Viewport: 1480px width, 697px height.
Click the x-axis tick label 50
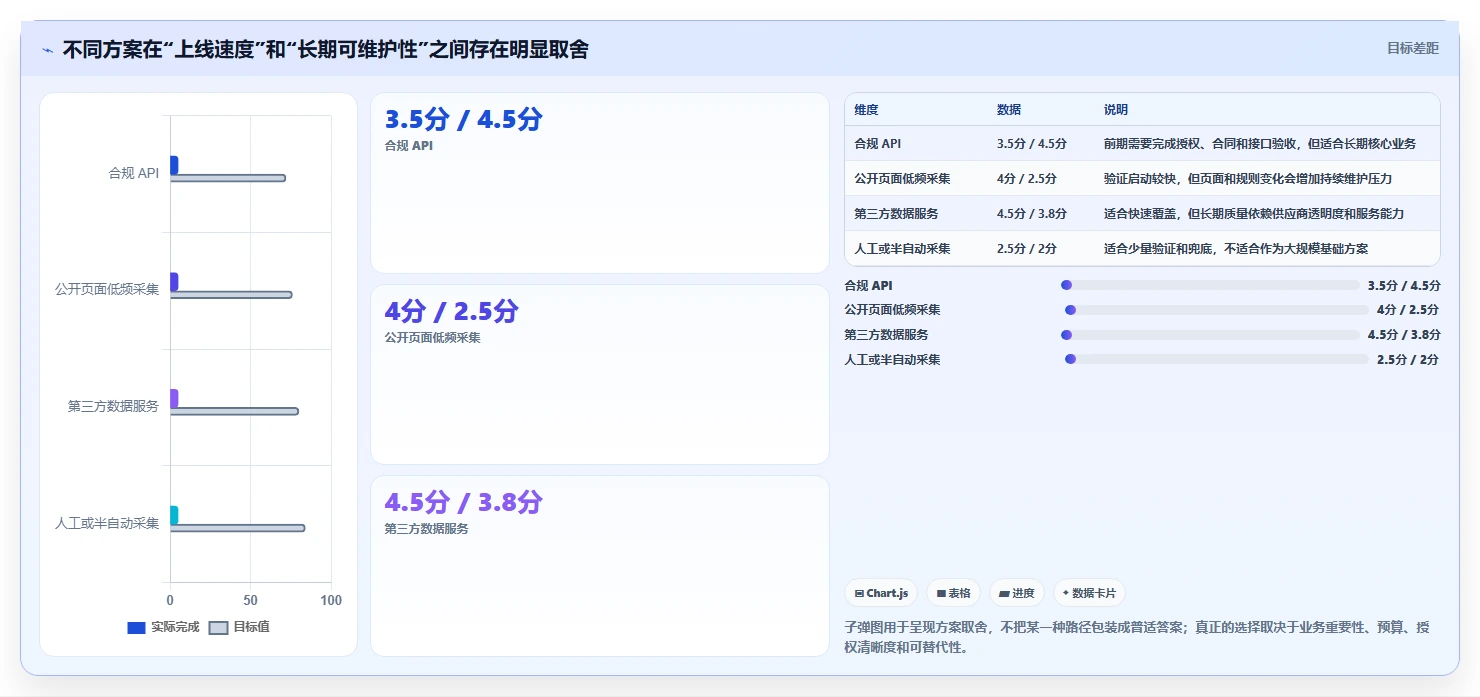[x=250, y=601]
